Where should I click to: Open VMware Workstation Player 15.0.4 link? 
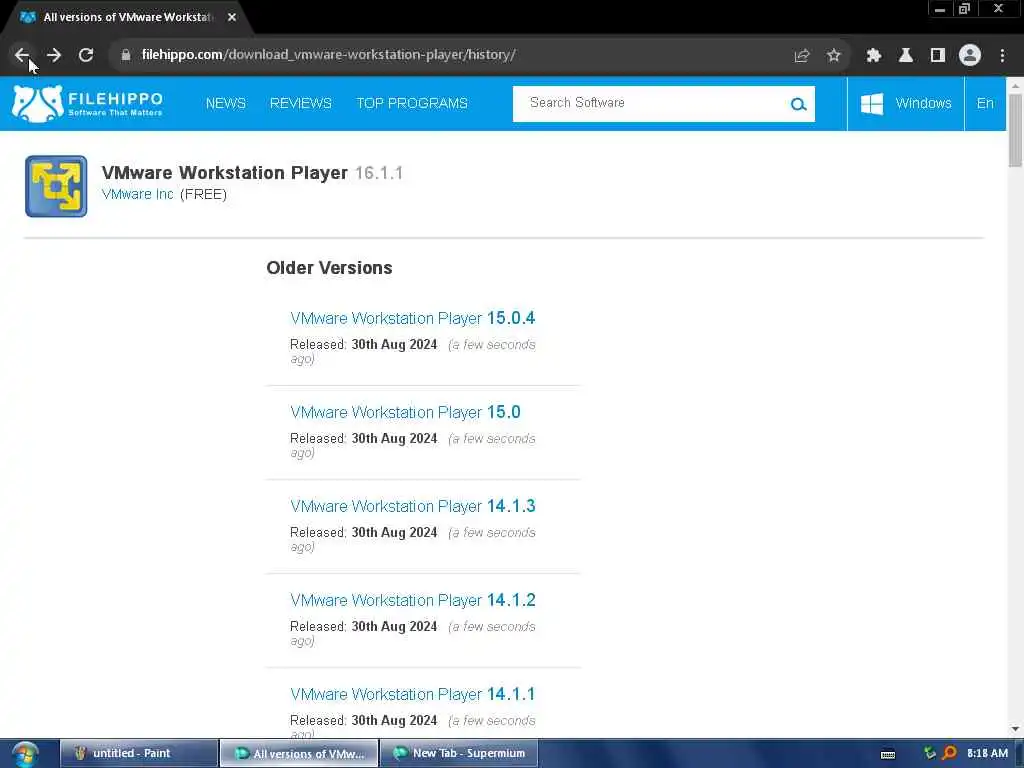pyautogui.click(x=413, y=318)
